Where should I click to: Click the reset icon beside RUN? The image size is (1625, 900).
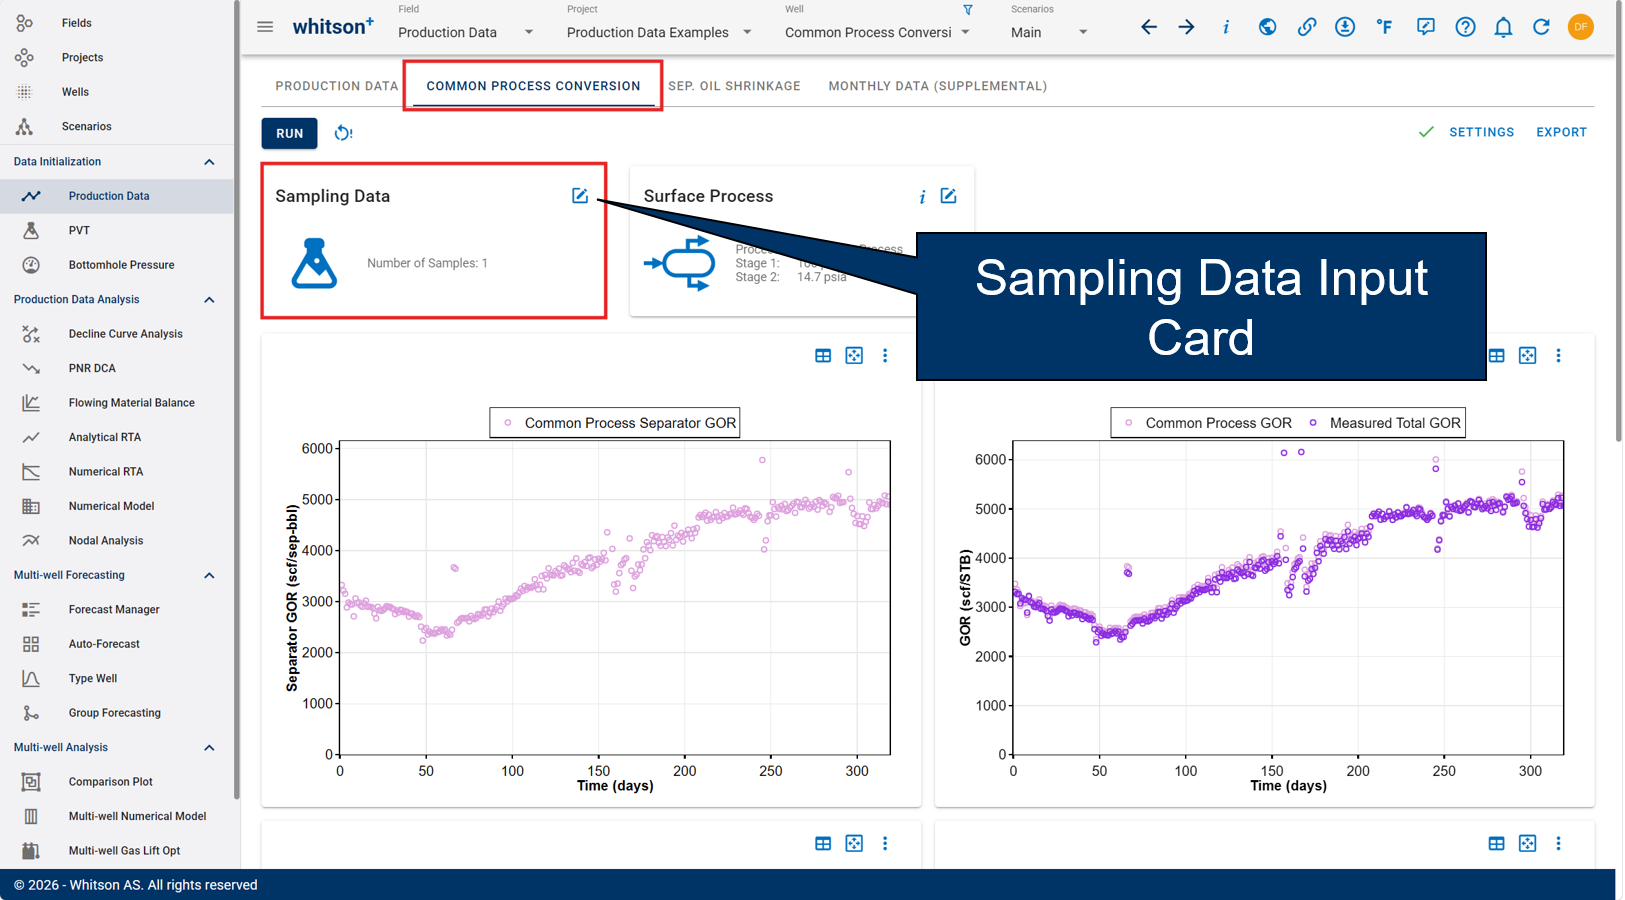[x=343, y=133]
